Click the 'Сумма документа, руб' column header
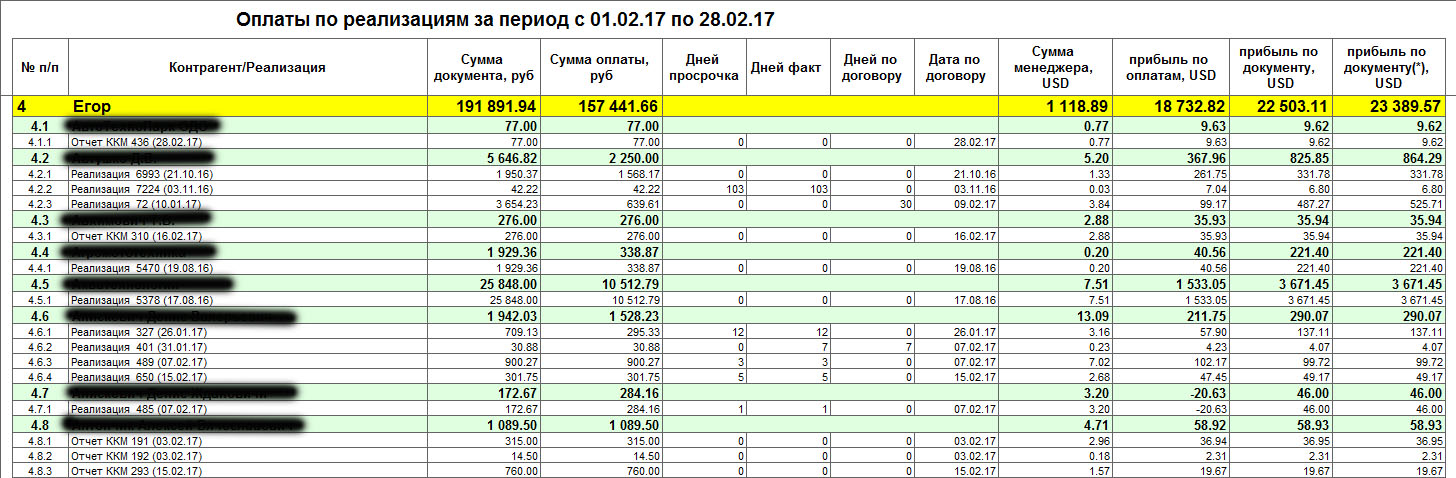Image resolution: width=1456 pixels, height=478 pixels. click(483, 68)
